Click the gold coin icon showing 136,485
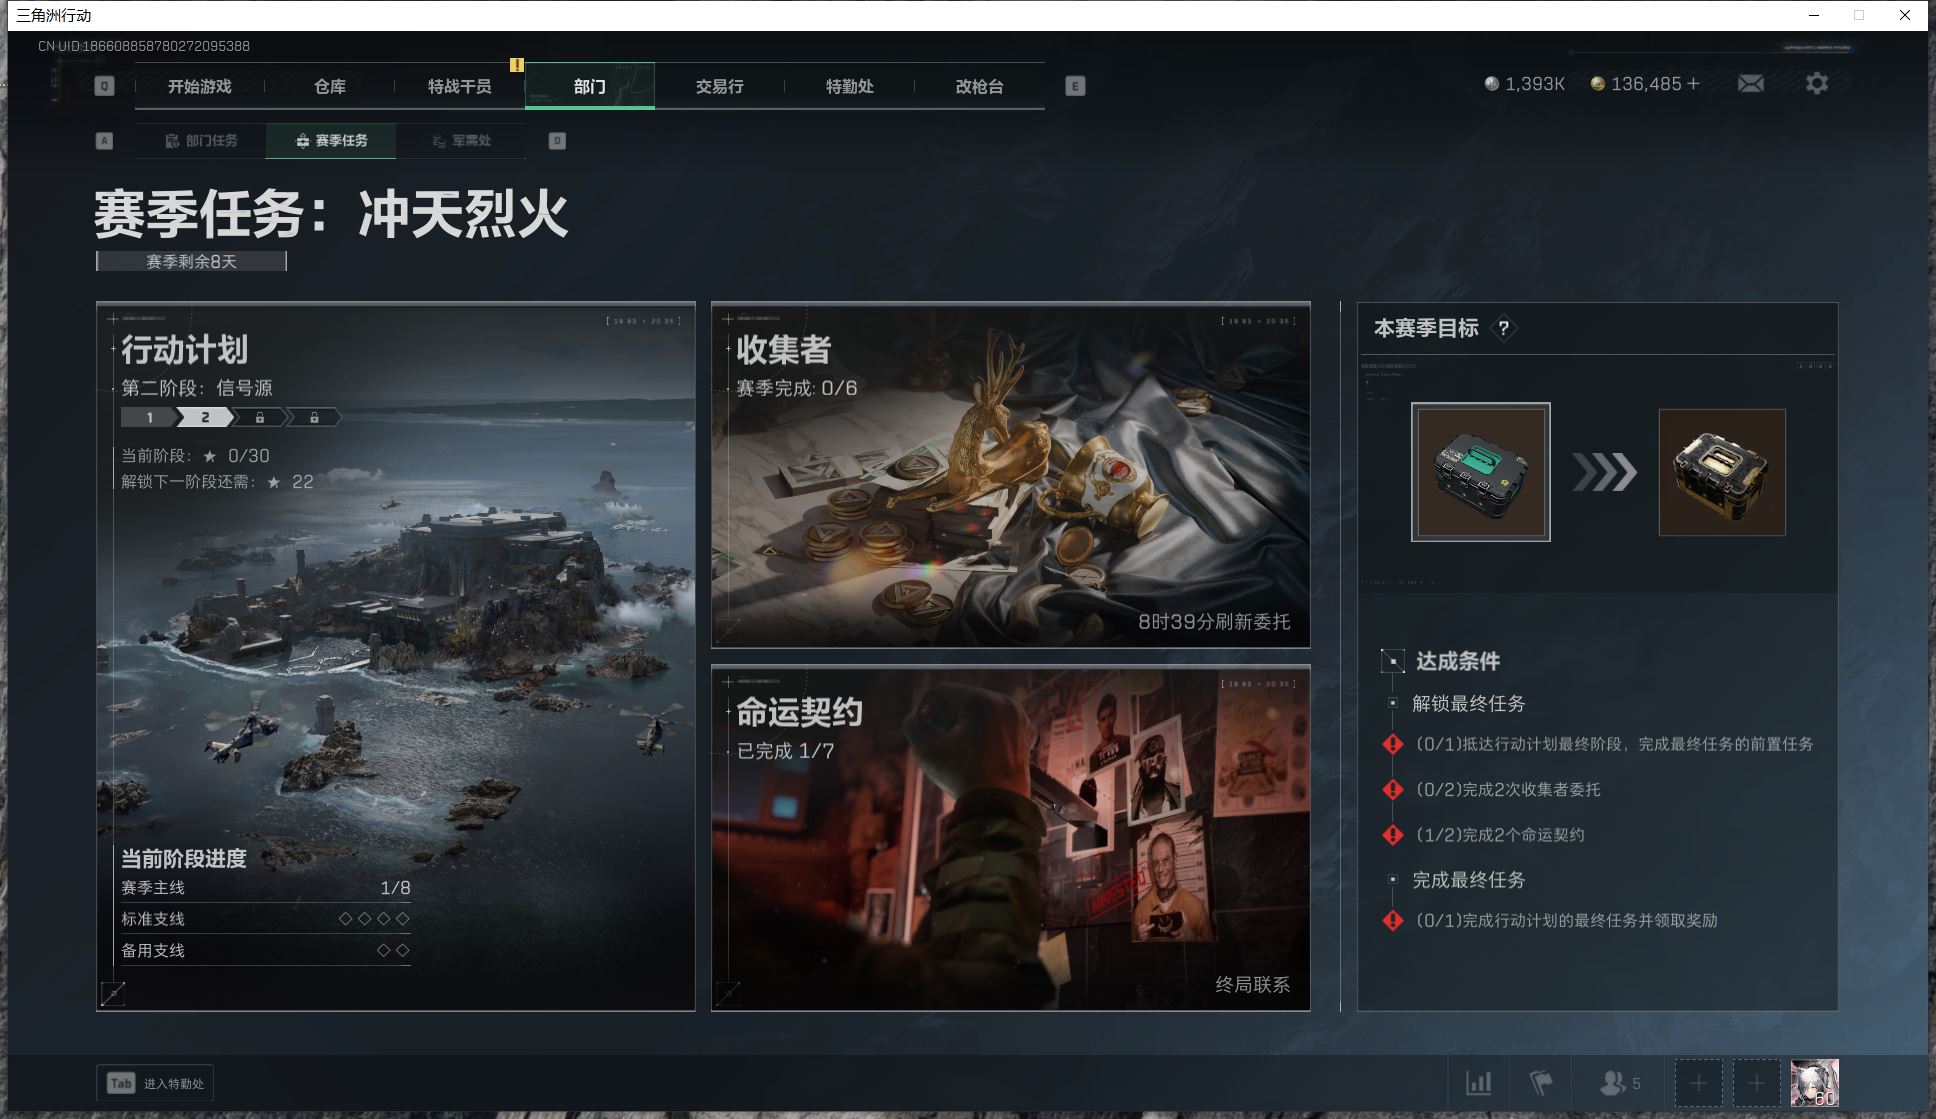 pos(1597,83)
